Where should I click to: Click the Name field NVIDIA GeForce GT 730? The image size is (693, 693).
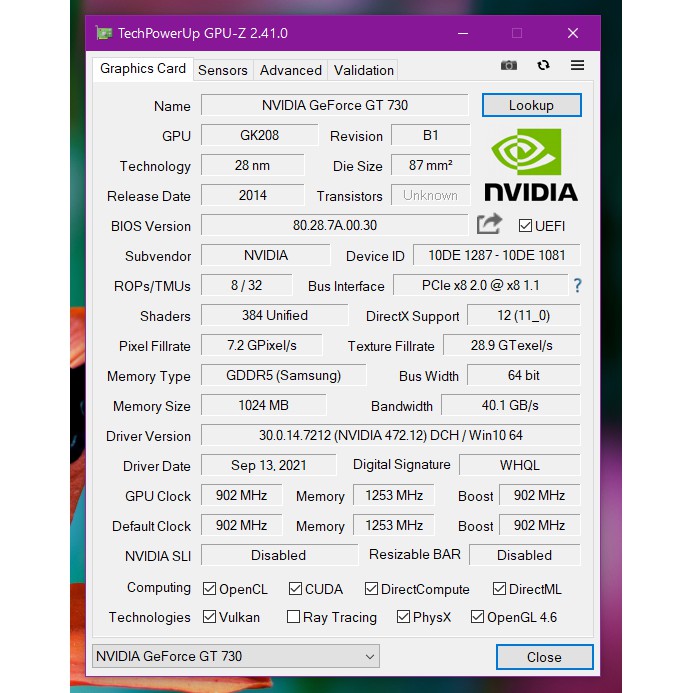tap(335, 105)
